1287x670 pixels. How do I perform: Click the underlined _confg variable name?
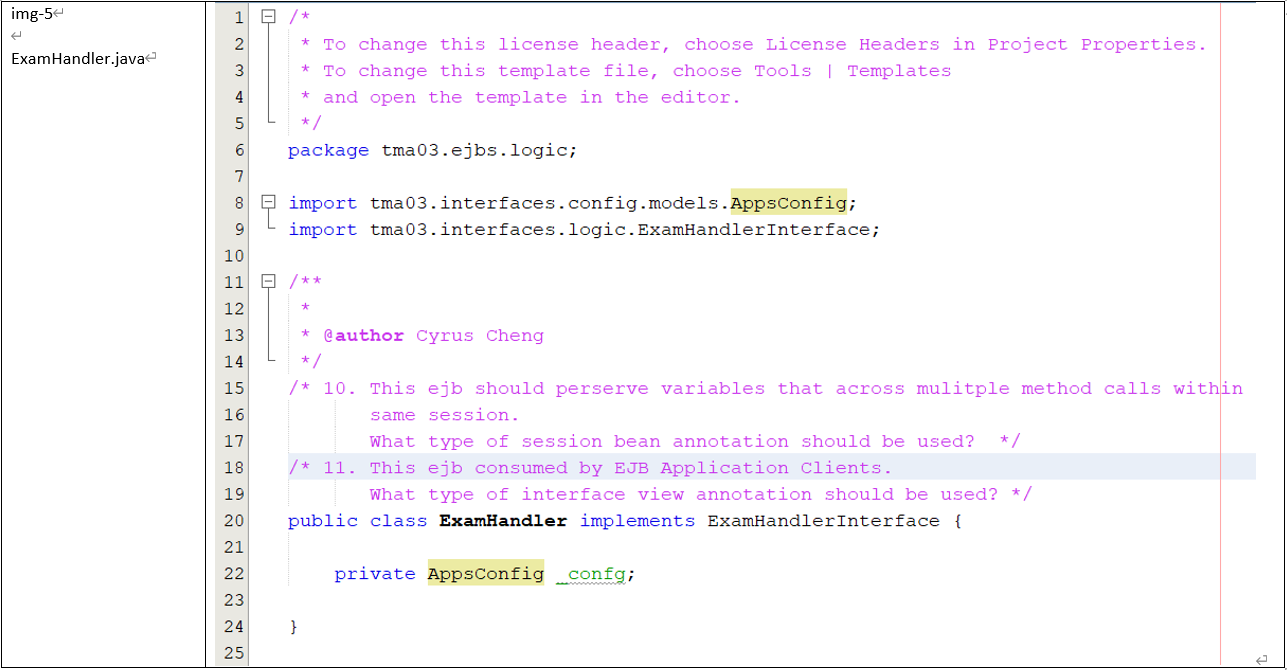pos(591,574)
